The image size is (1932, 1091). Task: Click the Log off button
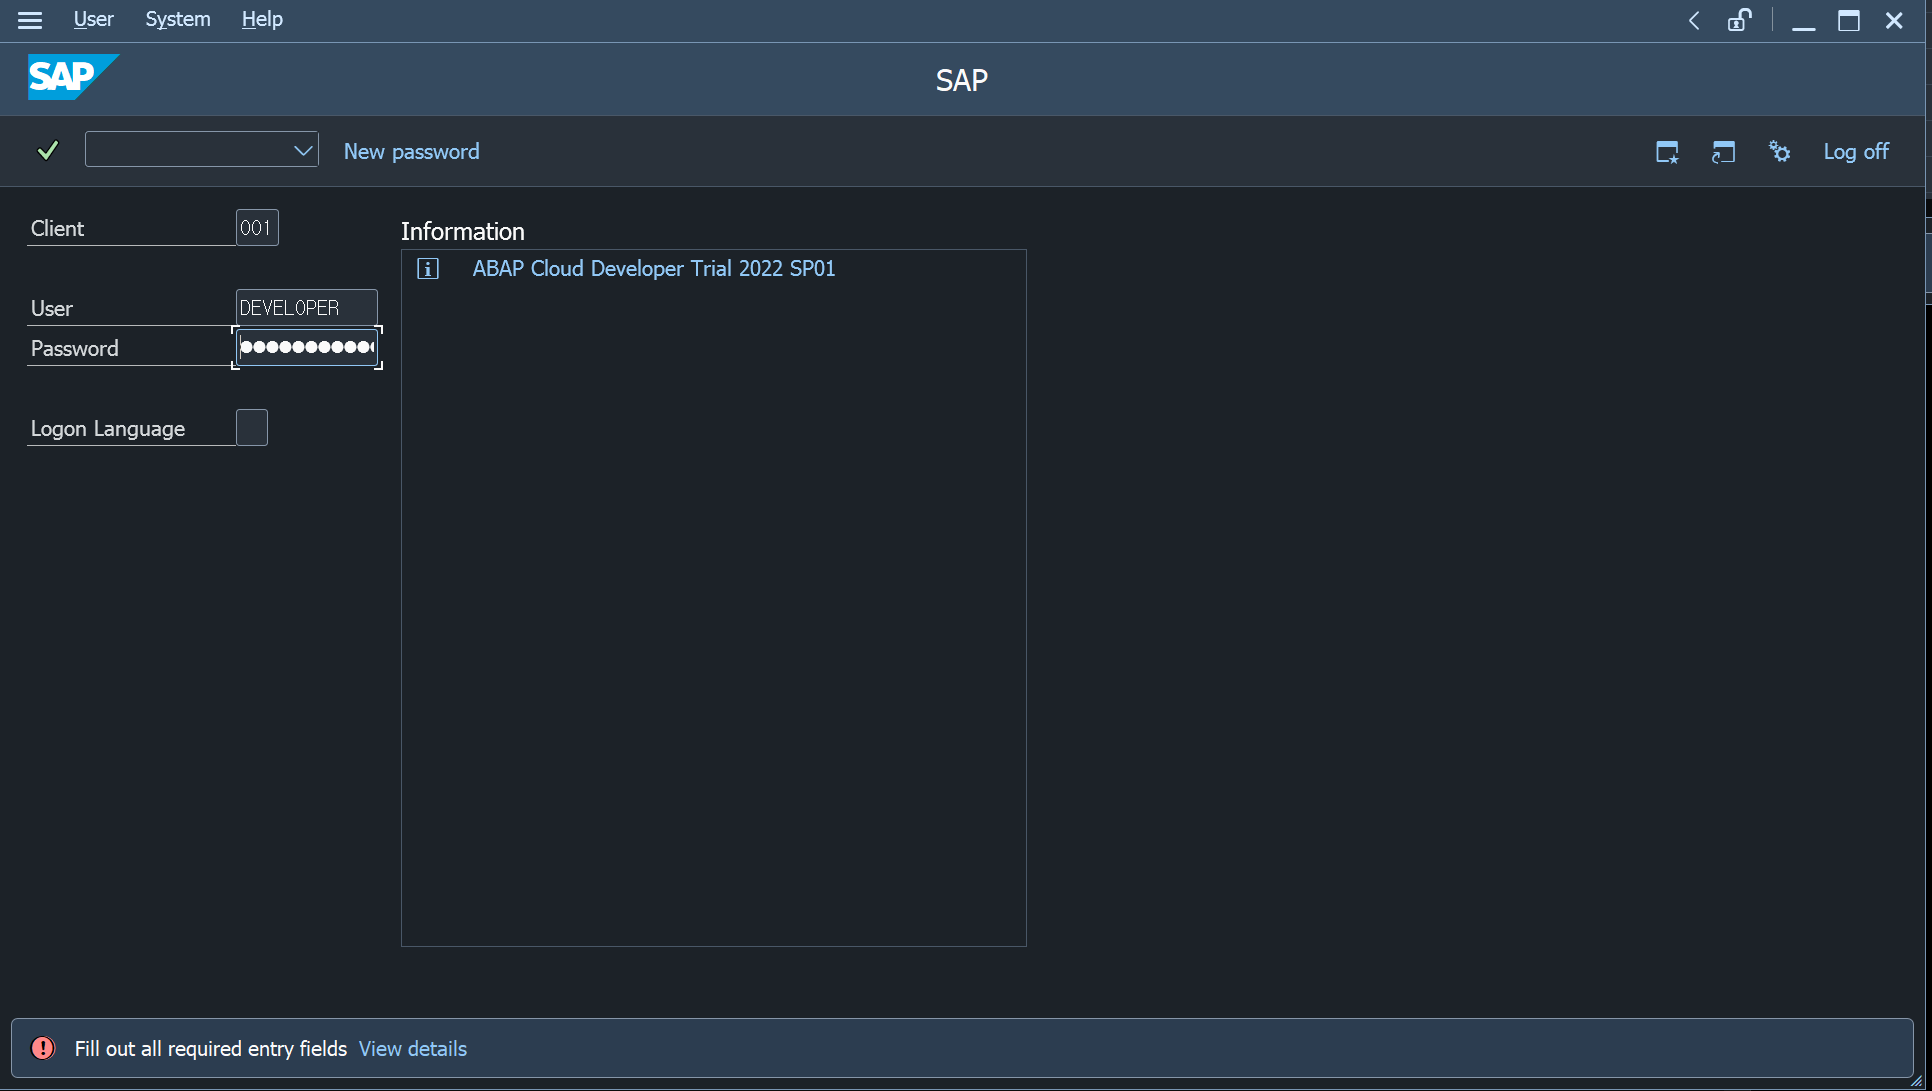[x=1856, y=151]
